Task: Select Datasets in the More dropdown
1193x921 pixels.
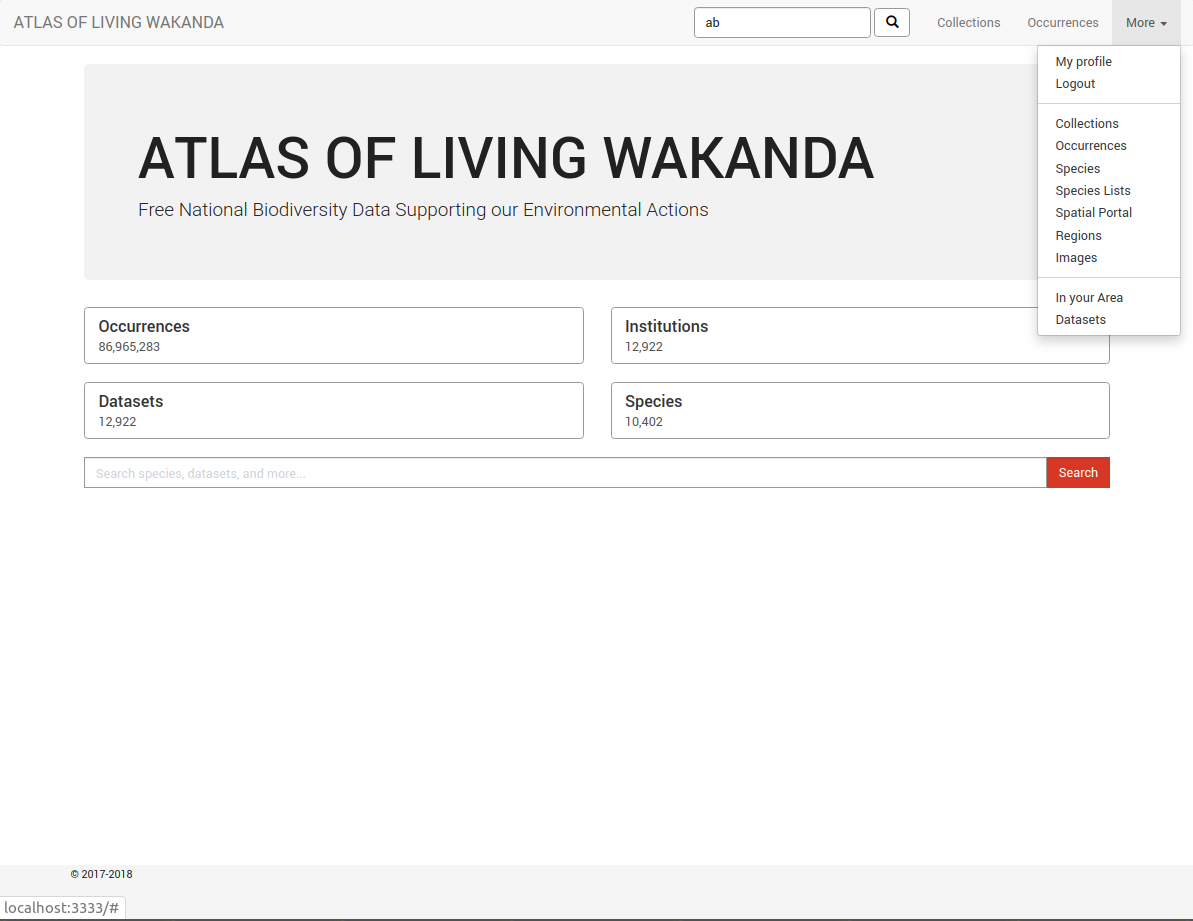Action: click(x=1080, y=319)
